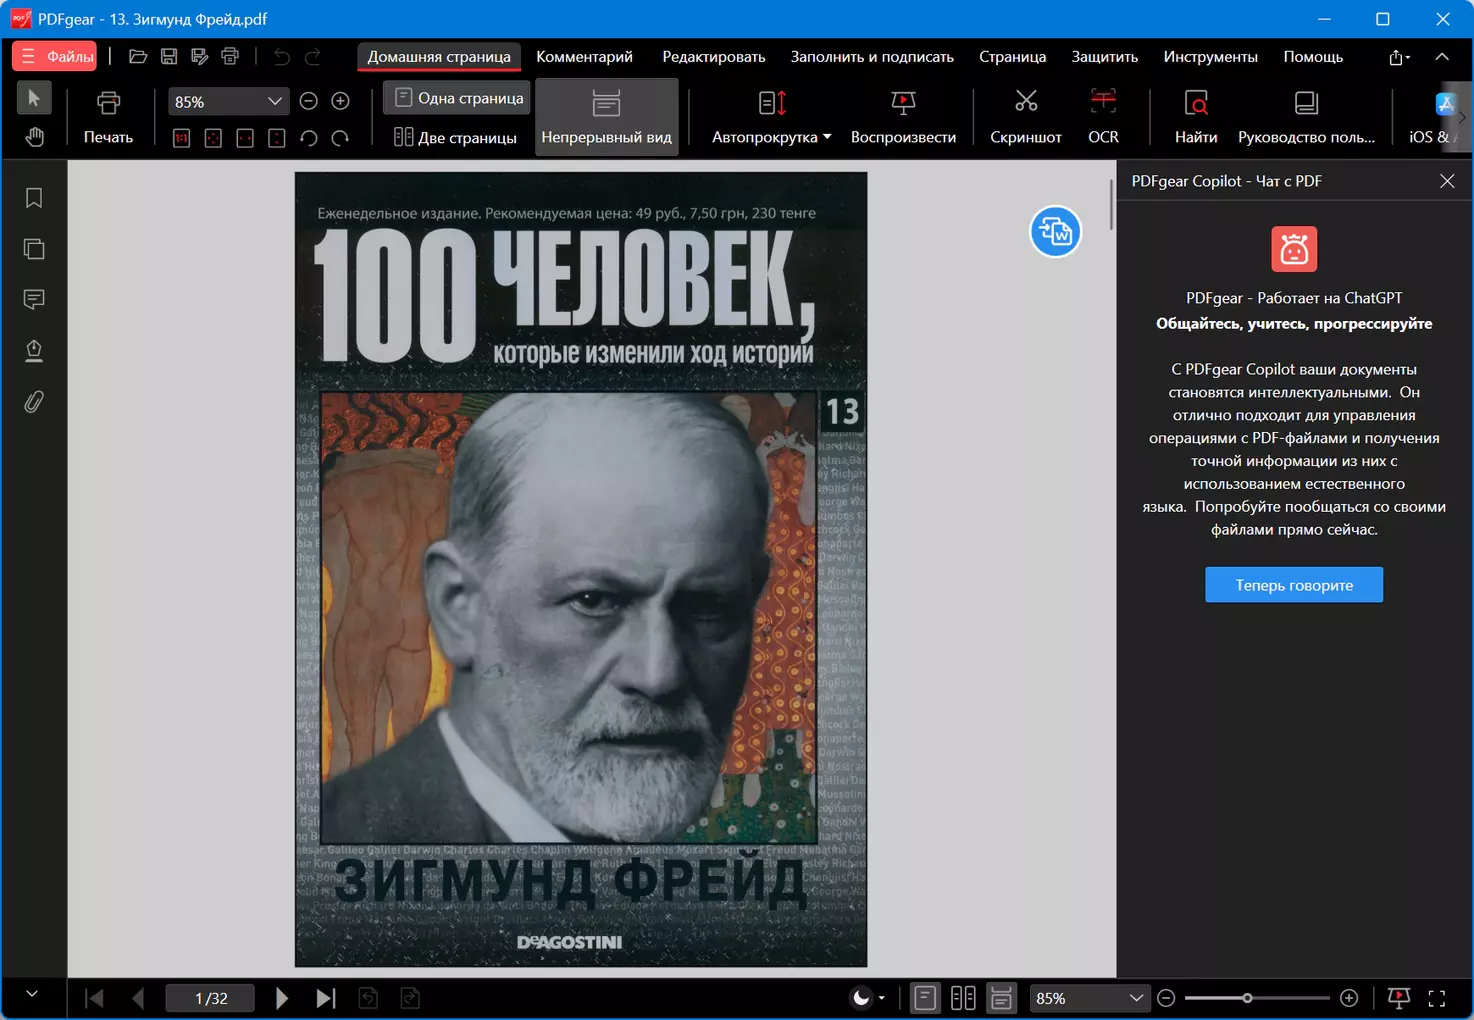Set actual size with the 1:1 icon

click(182, 138)
